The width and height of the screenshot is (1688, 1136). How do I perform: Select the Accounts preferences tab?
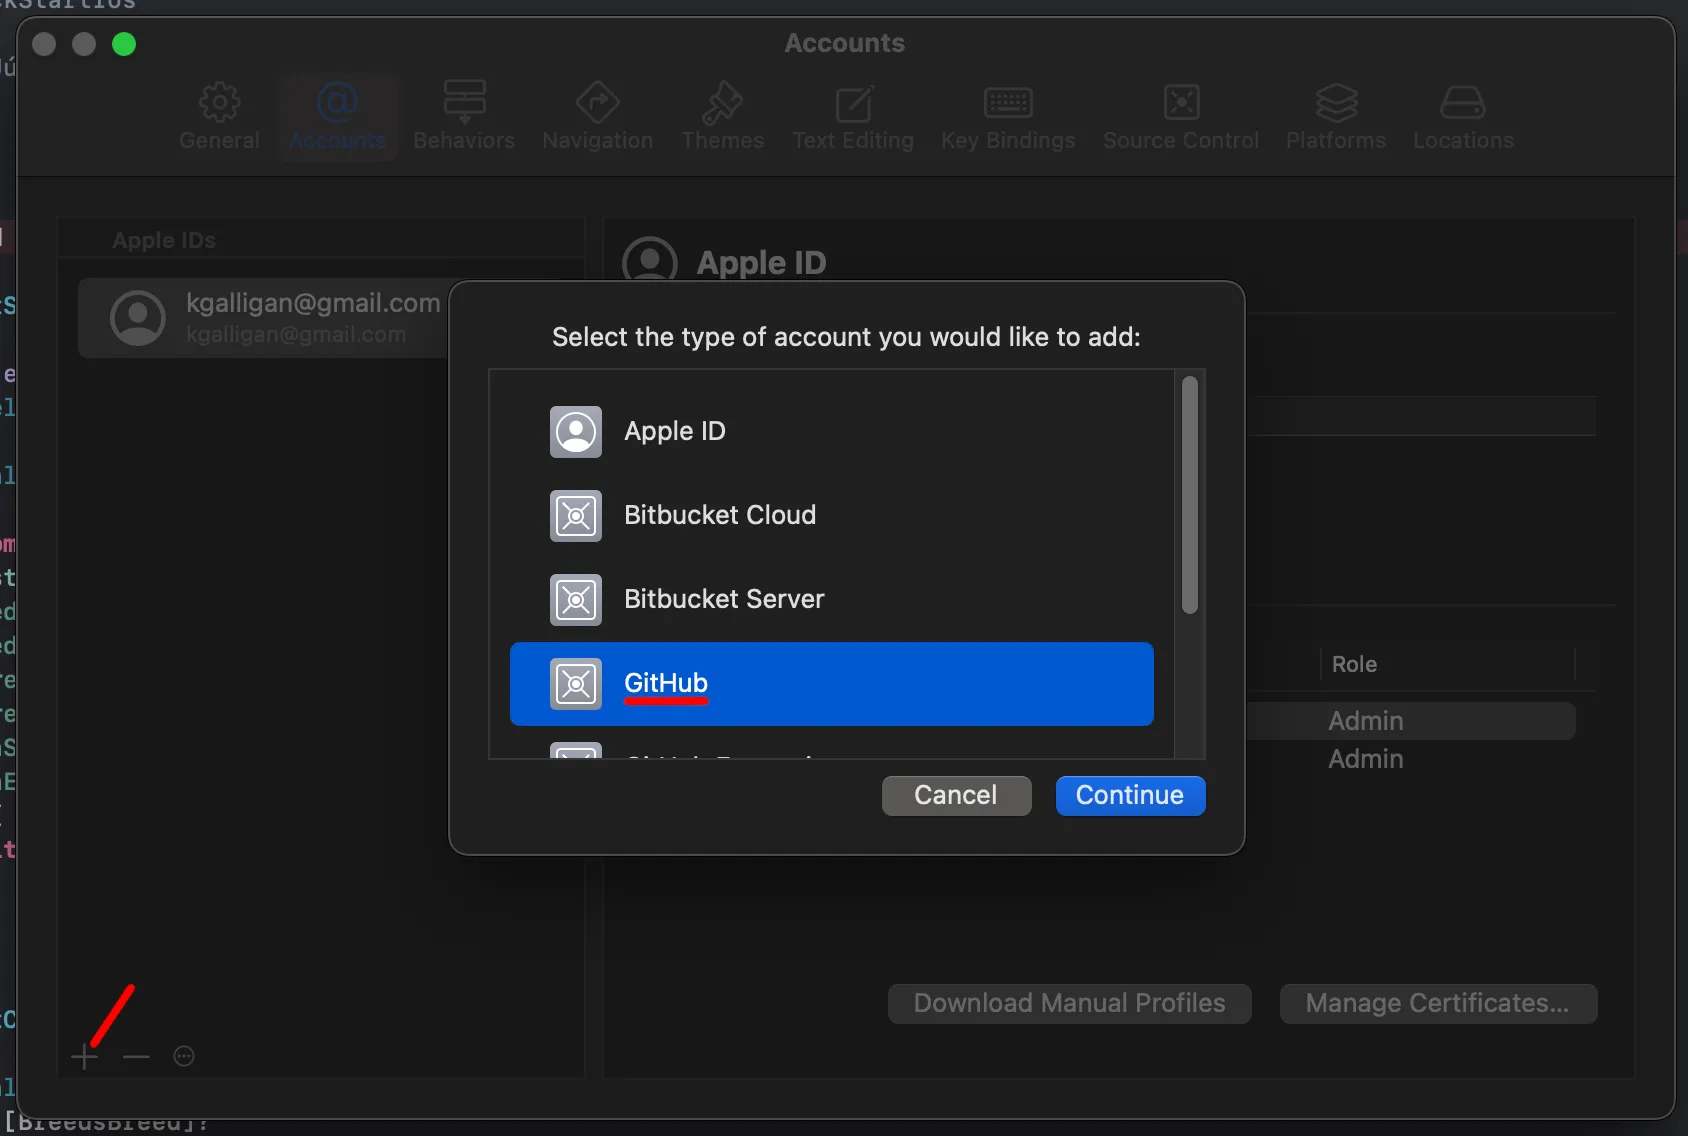click(337, 117)
